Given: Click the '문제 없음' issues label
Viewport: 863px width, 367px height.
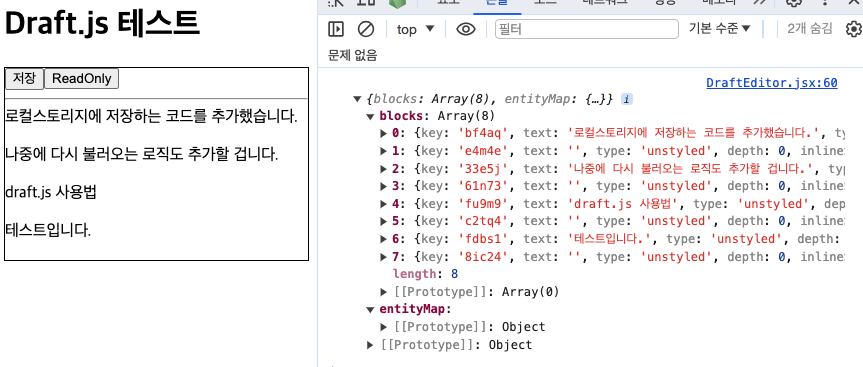Looking at the screenshot, I should click(353, 55).
